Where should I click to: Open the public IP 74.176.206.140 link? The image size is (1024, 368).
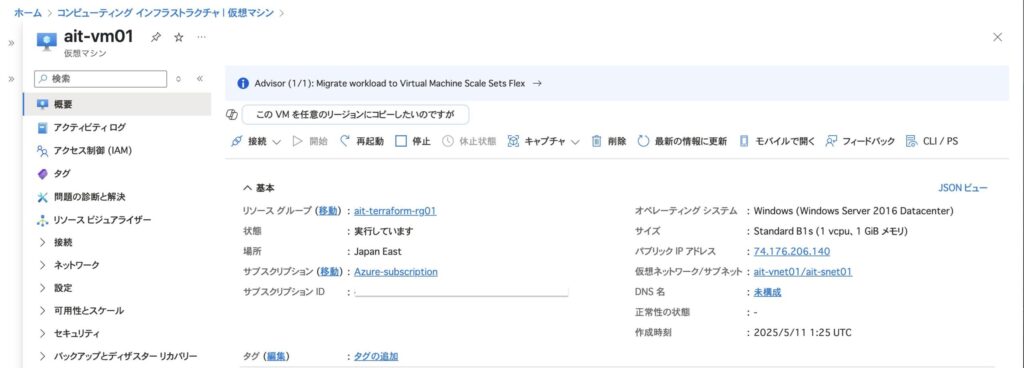pos(792,251)
